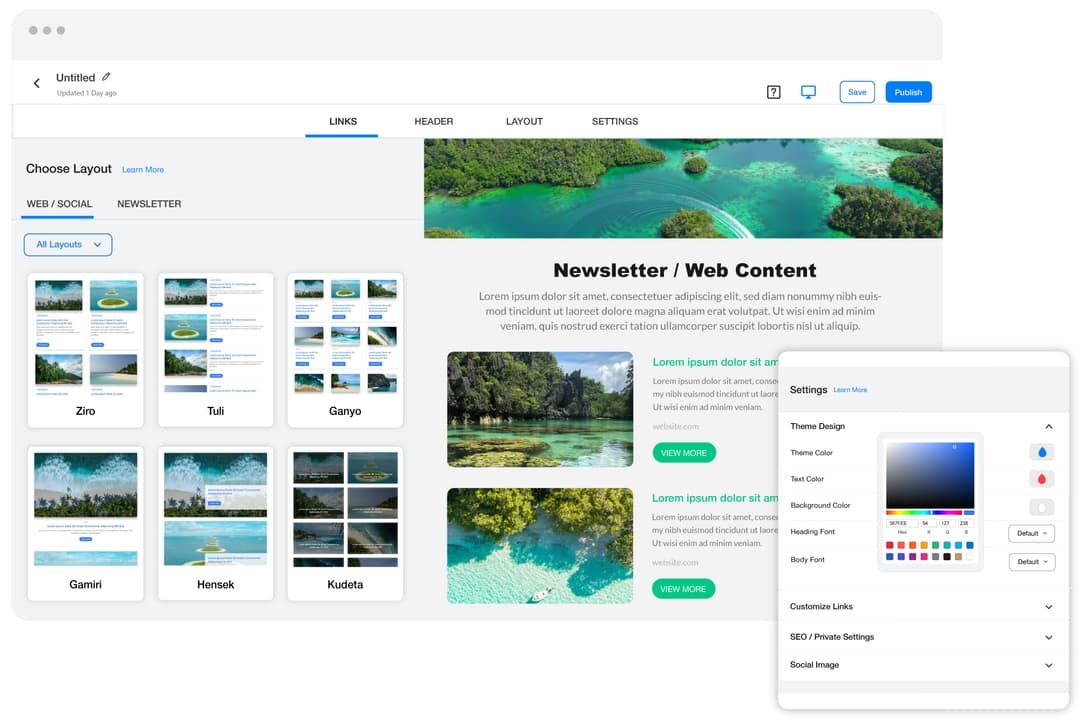
Task: Expand the SEO / Private Settings section
Action: tap(1048, 636)
